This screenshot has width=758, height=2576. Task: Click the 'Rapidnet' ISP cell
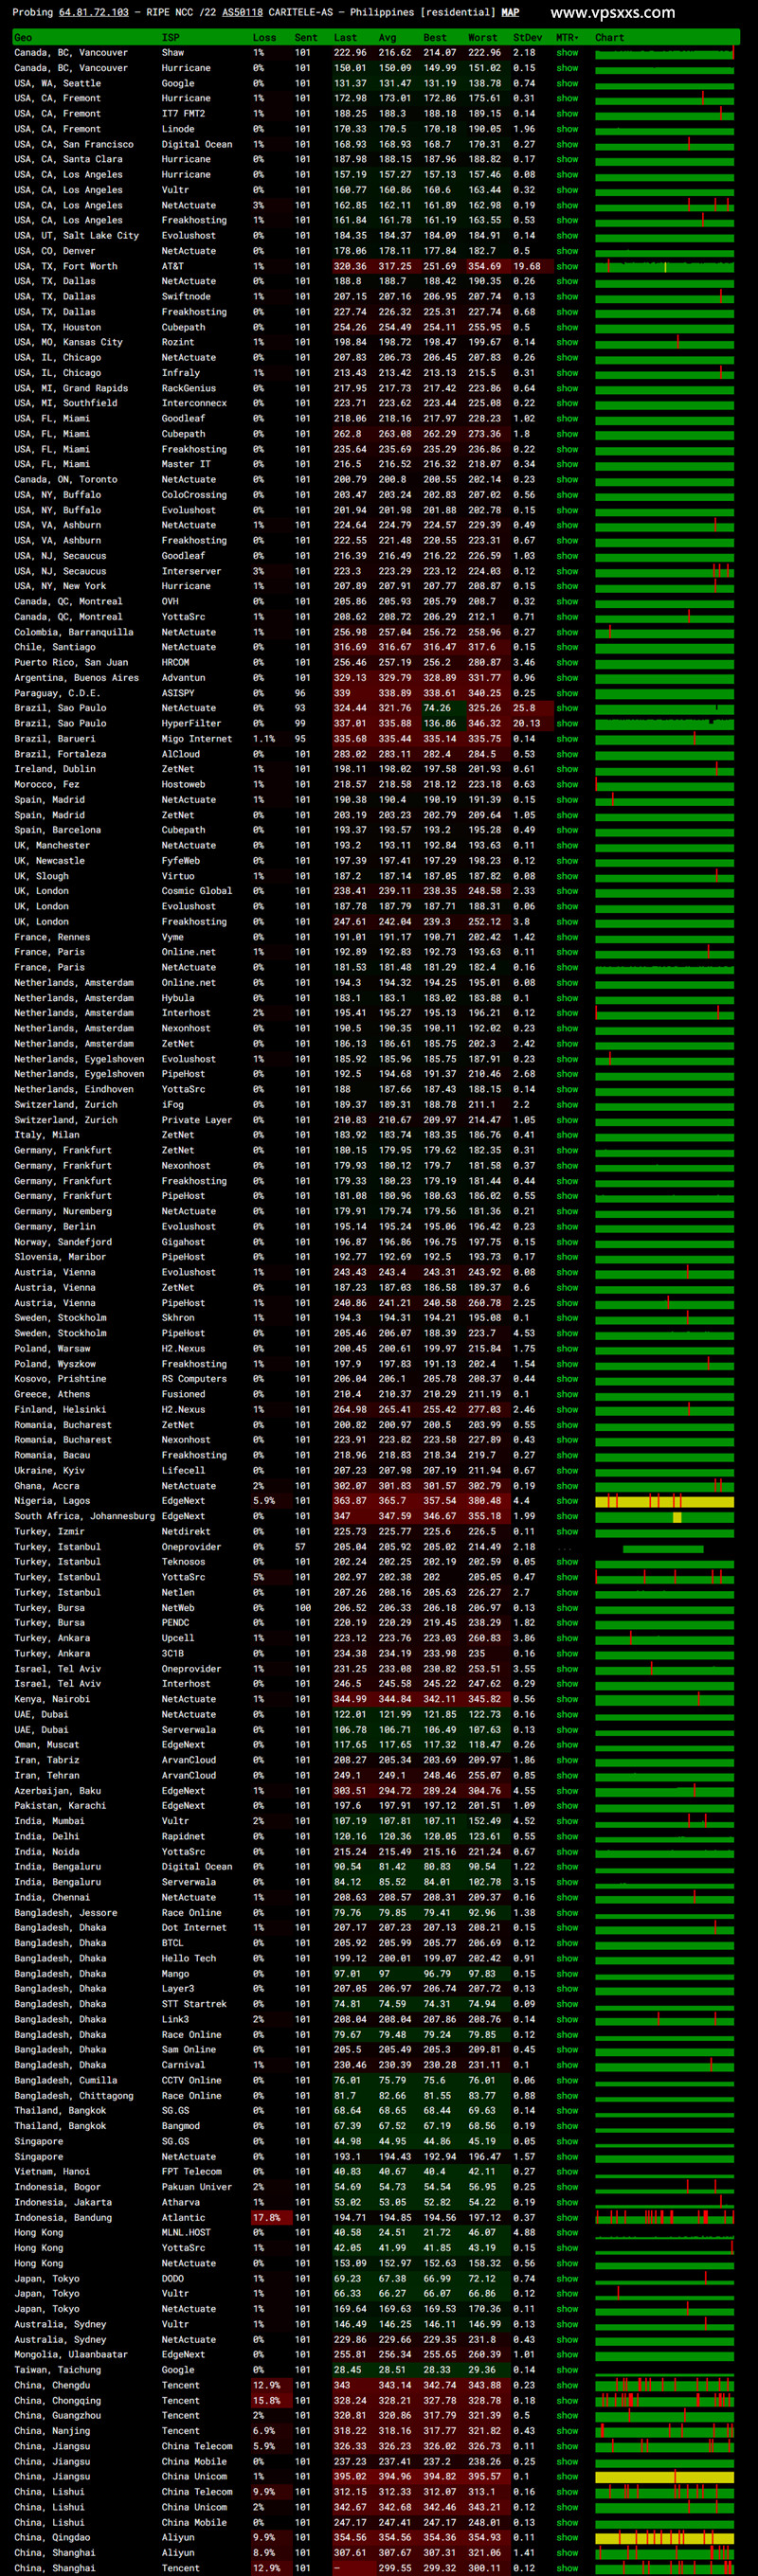183,1836
